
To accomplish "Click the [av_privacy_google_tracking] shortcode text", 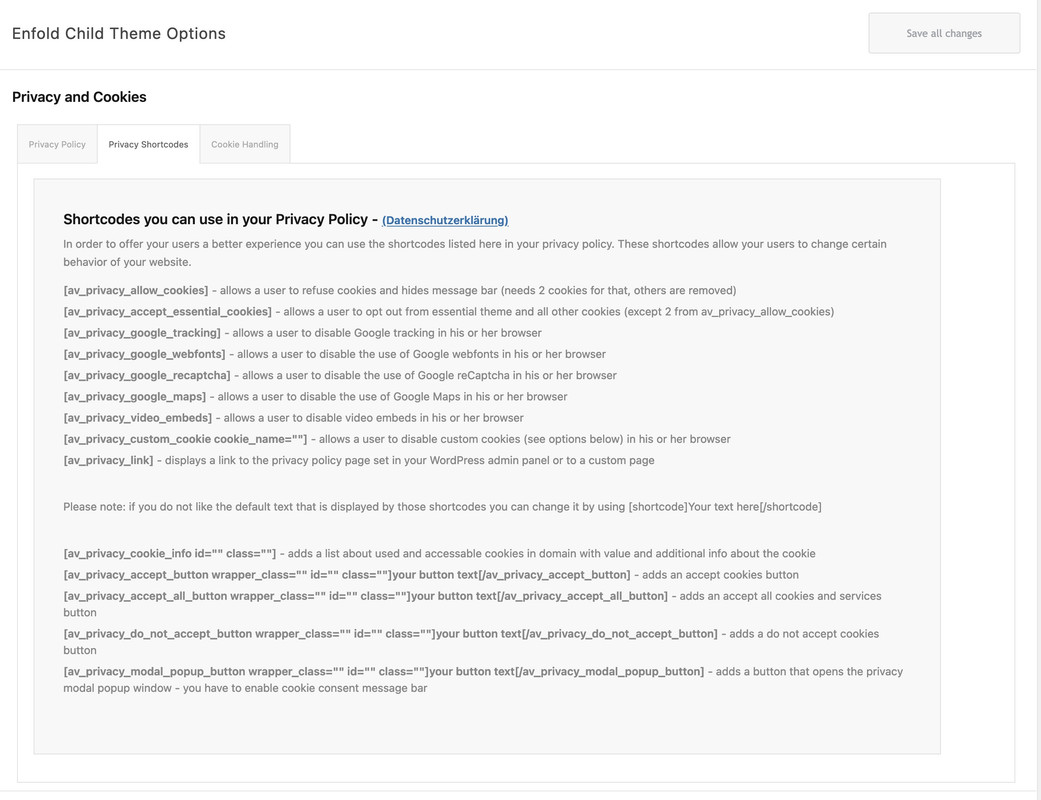I will 142,333.
